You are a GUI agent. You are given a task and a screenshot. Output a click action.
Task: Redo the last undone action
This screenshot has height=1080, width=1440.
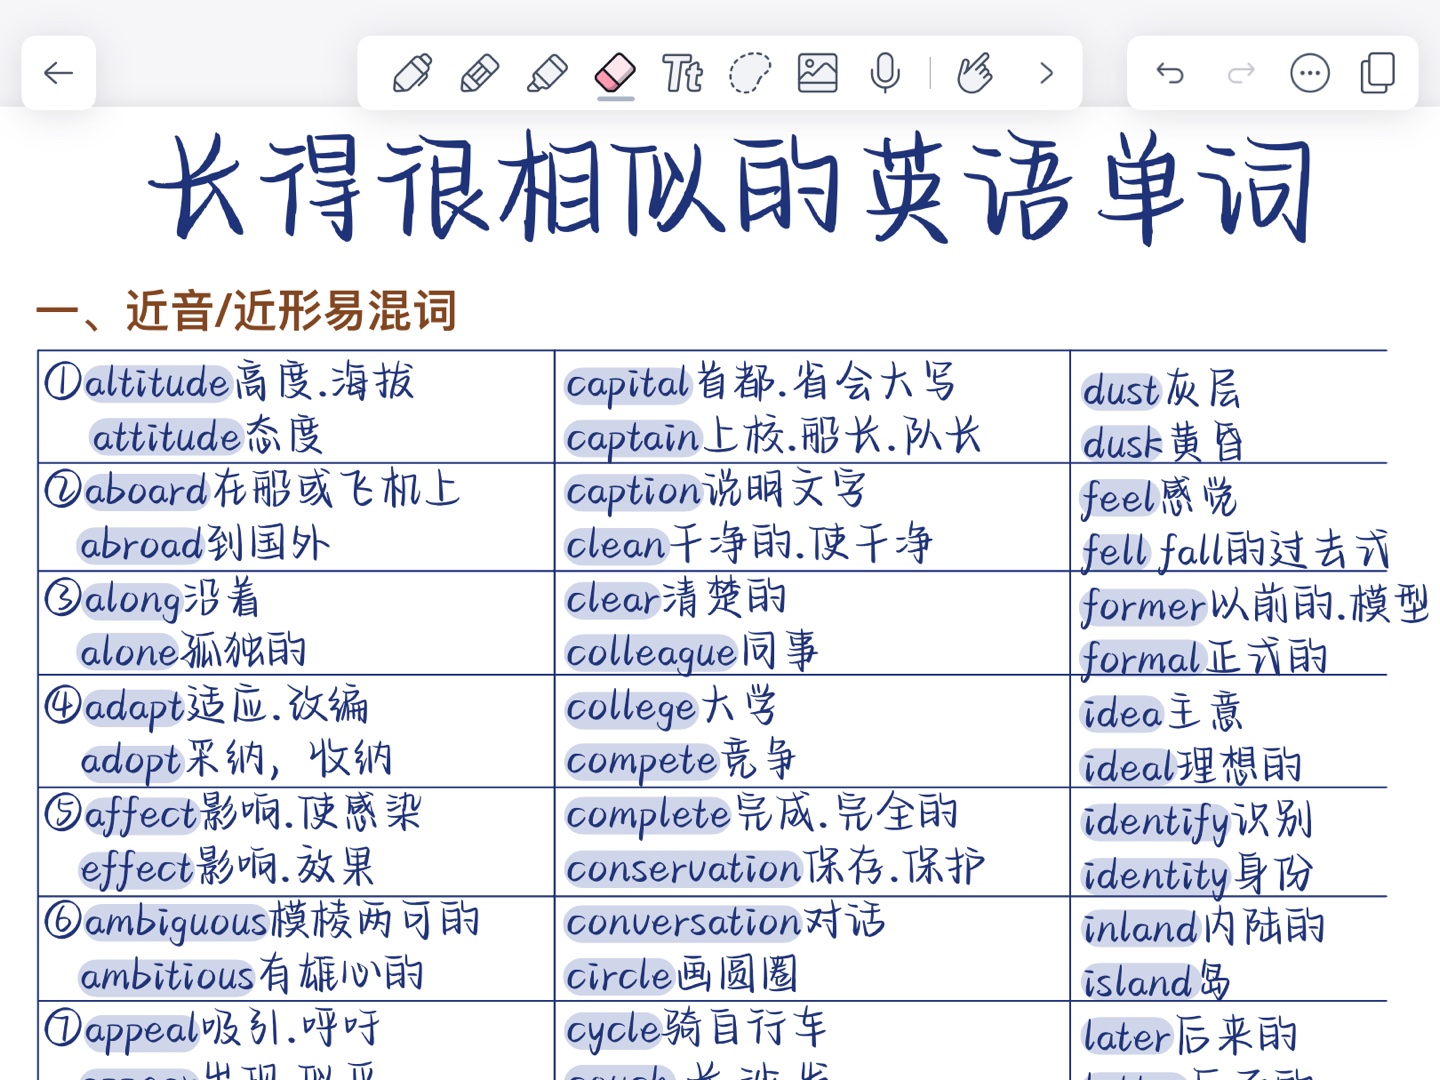1241,73
